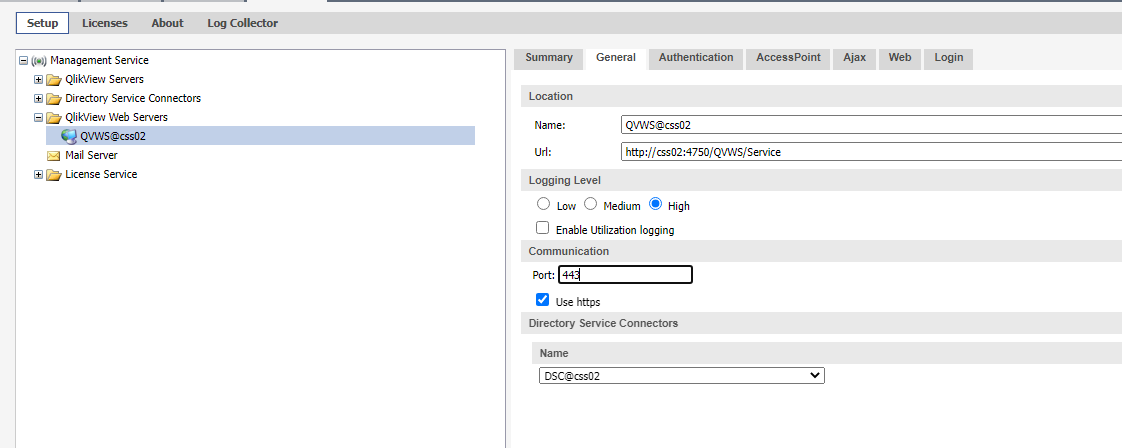Select Medium logging level
Image resolution: width=1122 pixels, height=448 pixels.
(590, 205)
